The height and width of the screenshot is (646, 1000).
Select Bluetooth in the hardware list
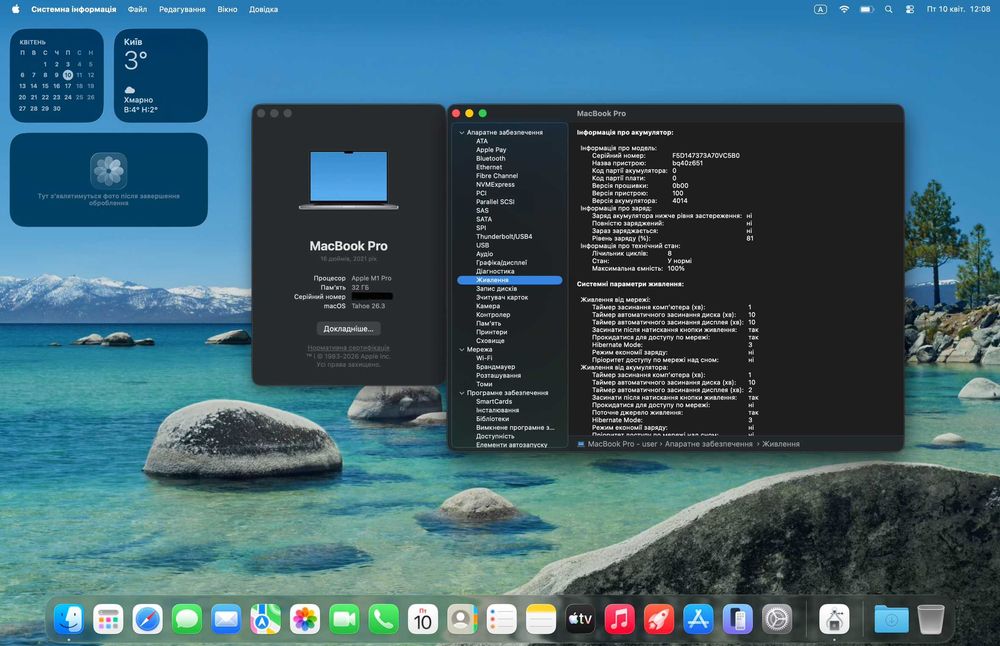(x=490, y=158)
